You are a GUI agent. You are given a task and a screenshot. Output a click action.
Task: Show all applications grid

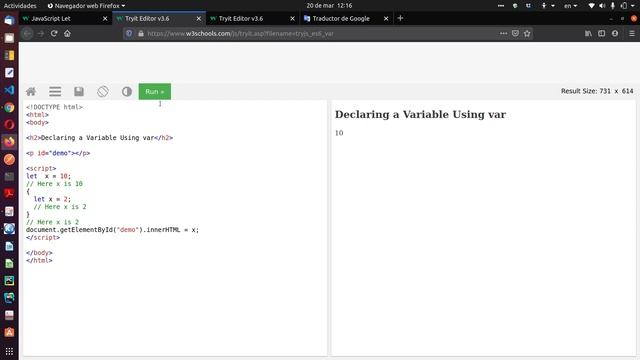pos(9,351)
